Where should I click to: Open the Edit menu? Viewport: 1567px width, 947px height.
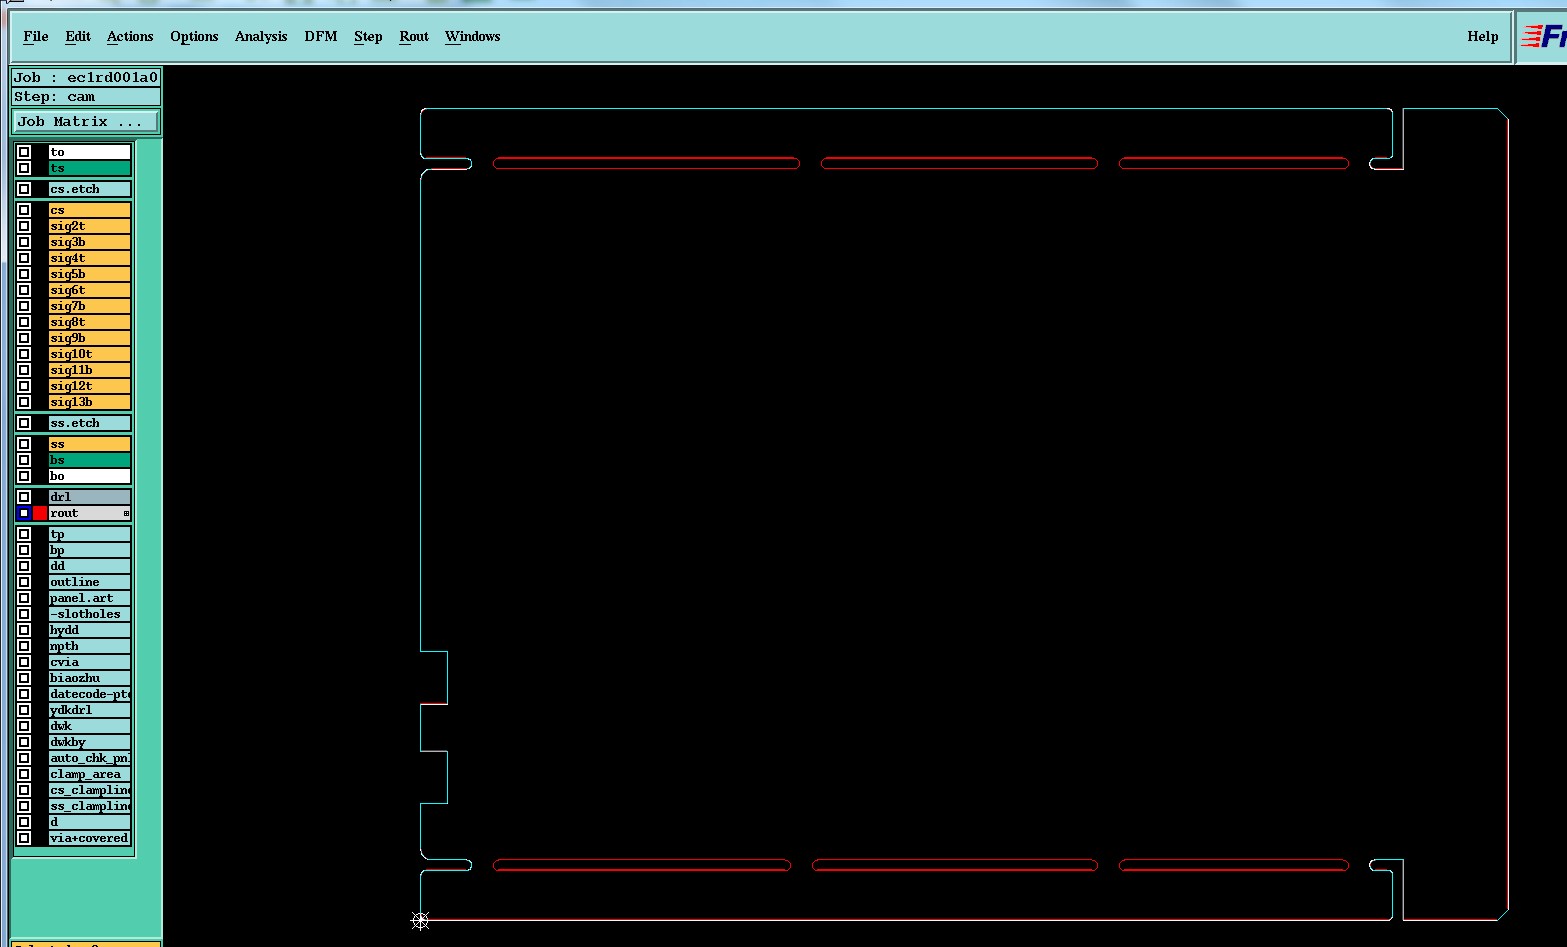point(78,36)
